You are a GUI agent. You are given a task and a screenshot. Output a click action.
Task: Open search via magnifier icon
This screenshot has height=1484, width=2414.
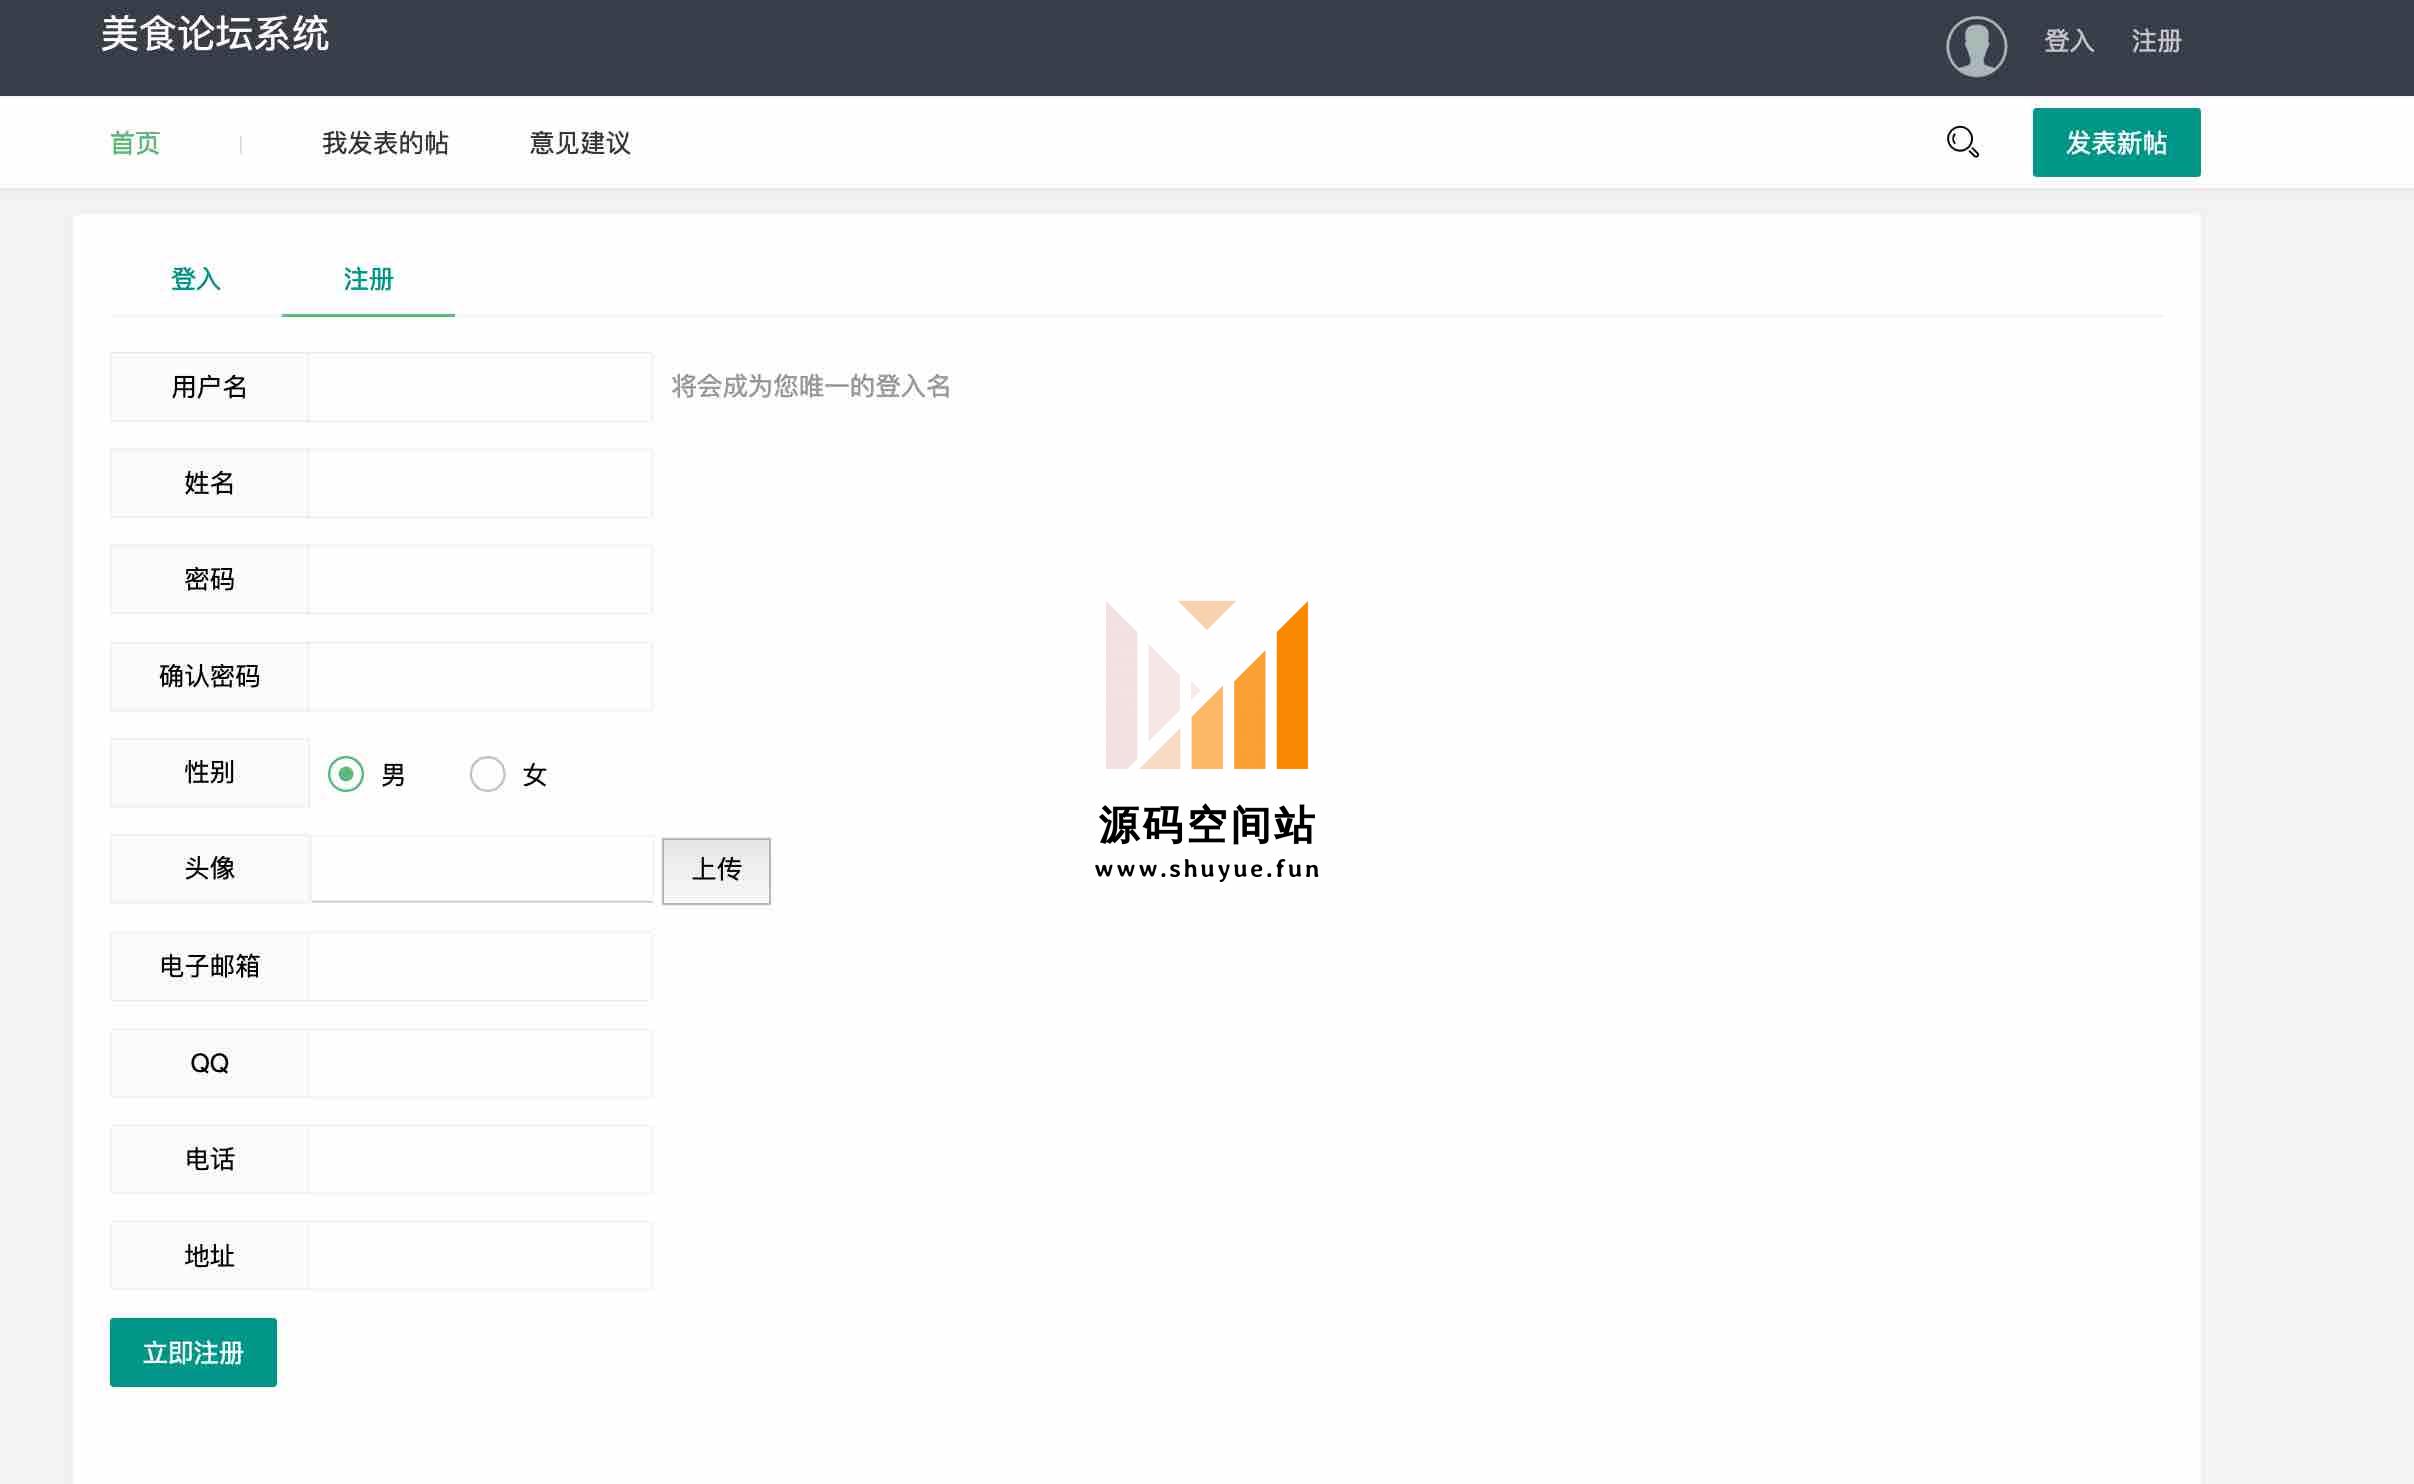[x=1962, y=142]
